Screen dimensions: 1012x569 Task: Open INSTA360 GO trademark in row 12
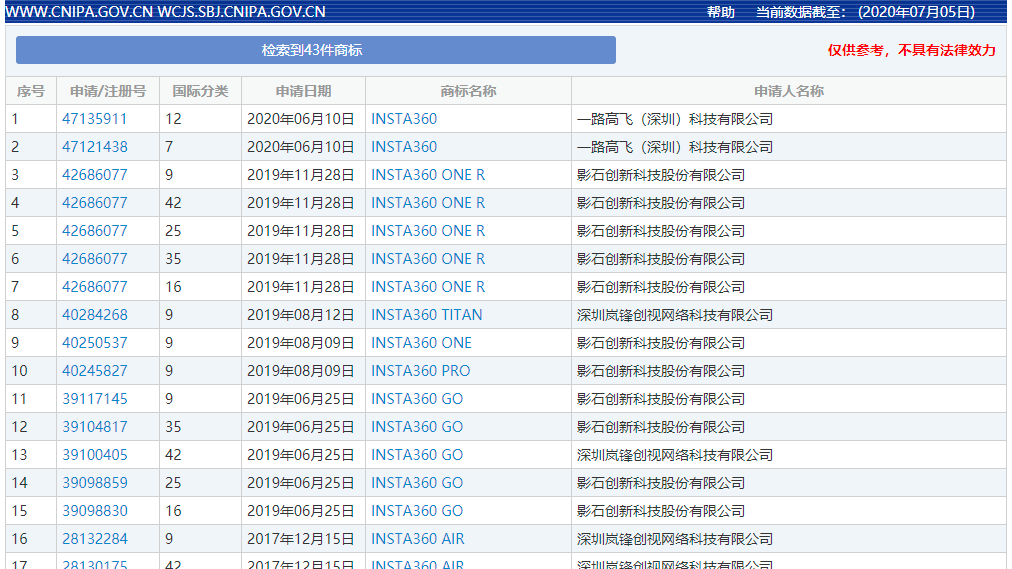click(x=417, y=426)
